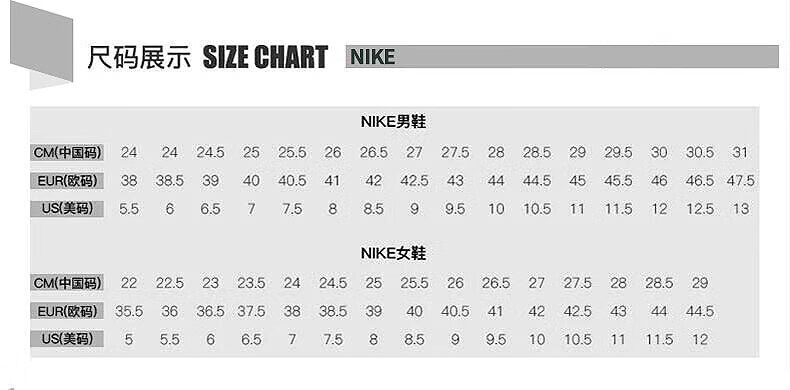Select women's CM size 29
790x390 pixels.
[x=700, y=283]
